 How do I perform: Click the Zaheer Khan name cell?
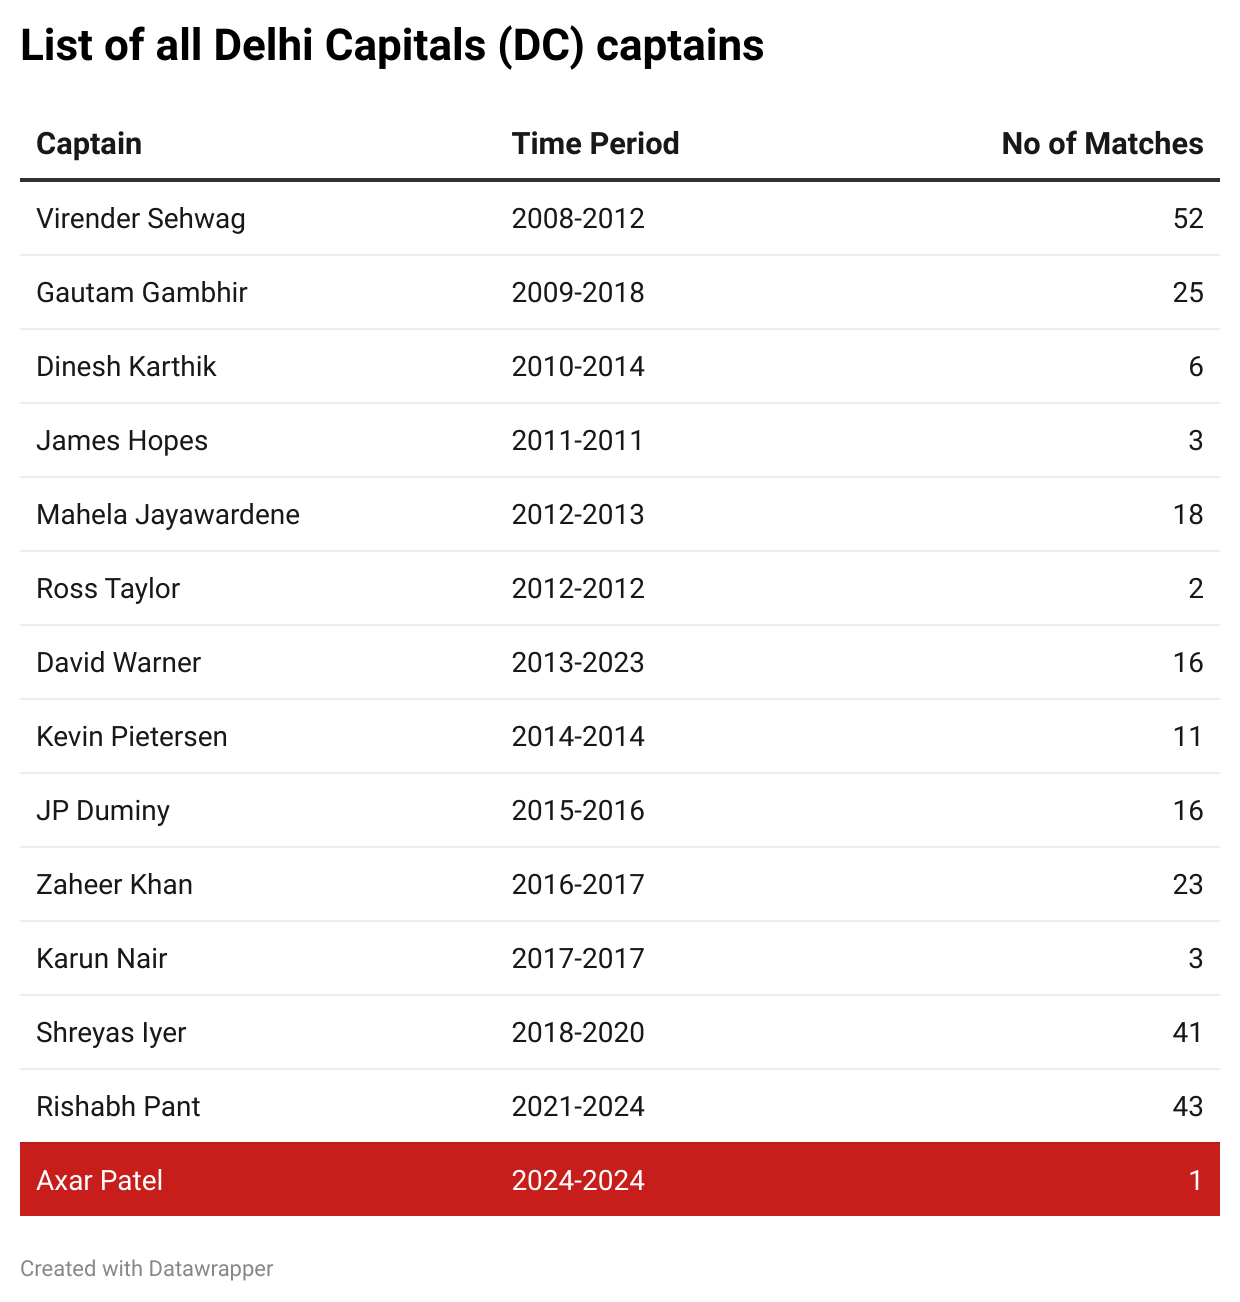[x=115, y=885]
